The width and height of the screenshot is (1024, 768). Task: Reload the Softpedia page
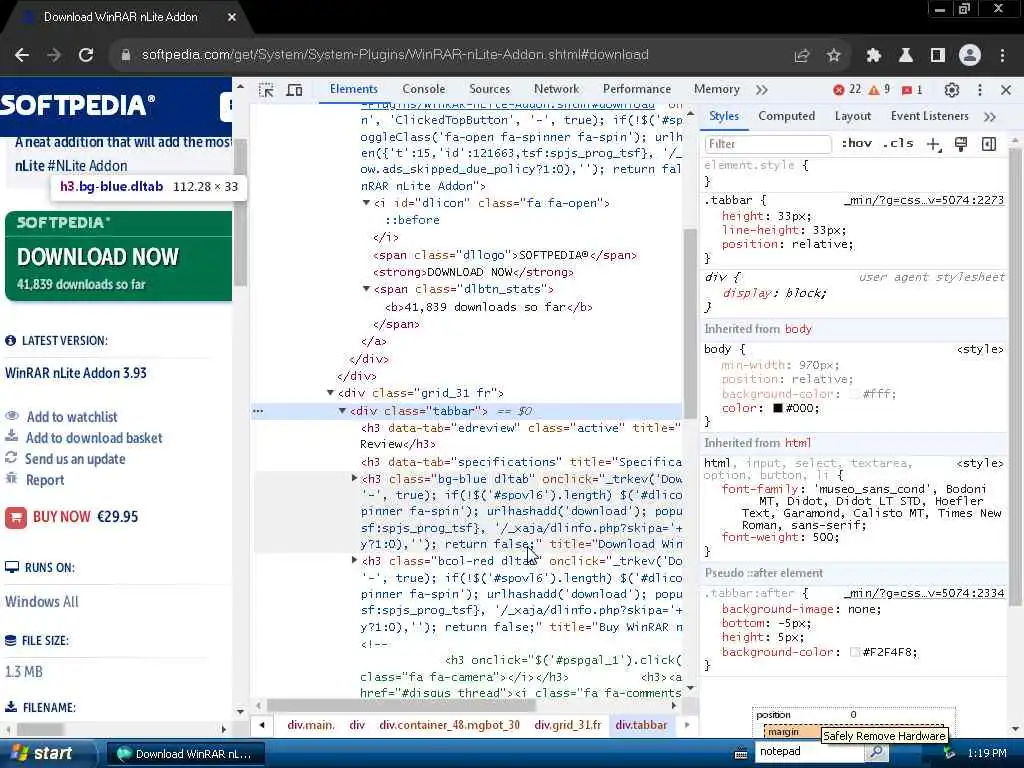pos(86,56)
